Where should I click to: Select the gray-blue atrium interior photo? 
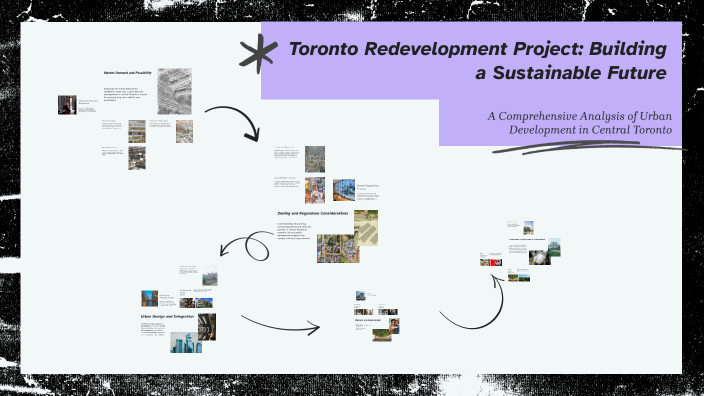tap(315, 159)
